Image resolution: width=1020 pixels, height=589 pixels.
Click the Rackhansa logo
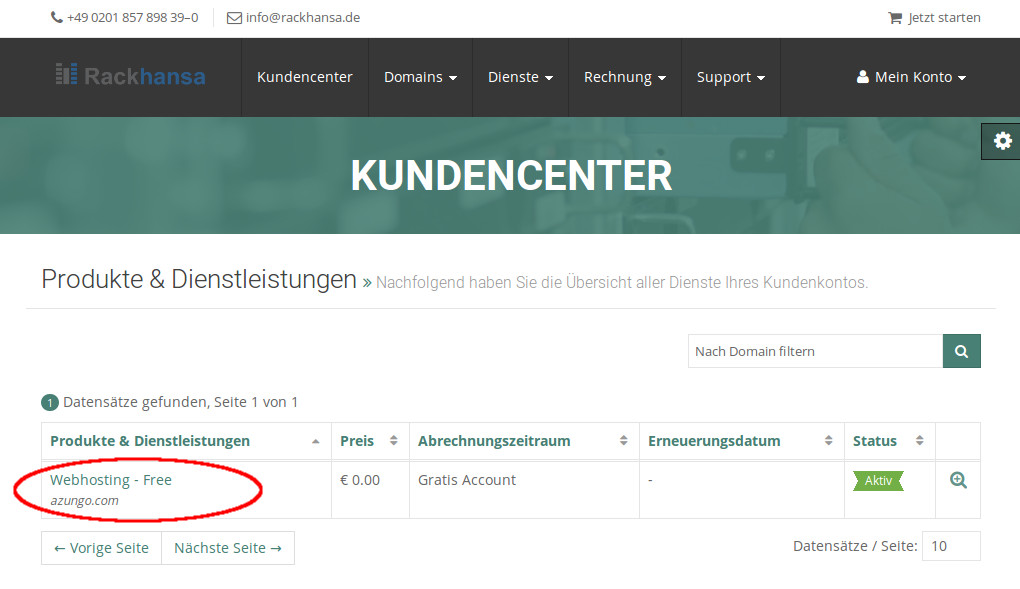(131, 76)
